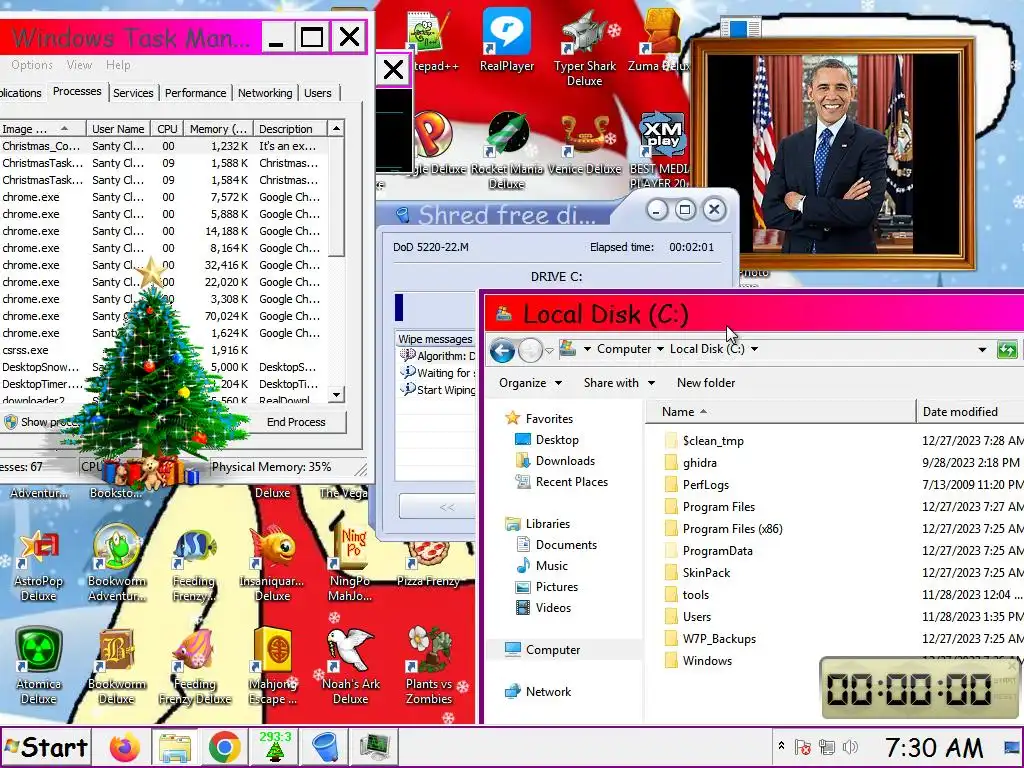Click New folder in Explorer
Image resolution: width=1024 pixels, height=768 pixels.
[706, 383]
